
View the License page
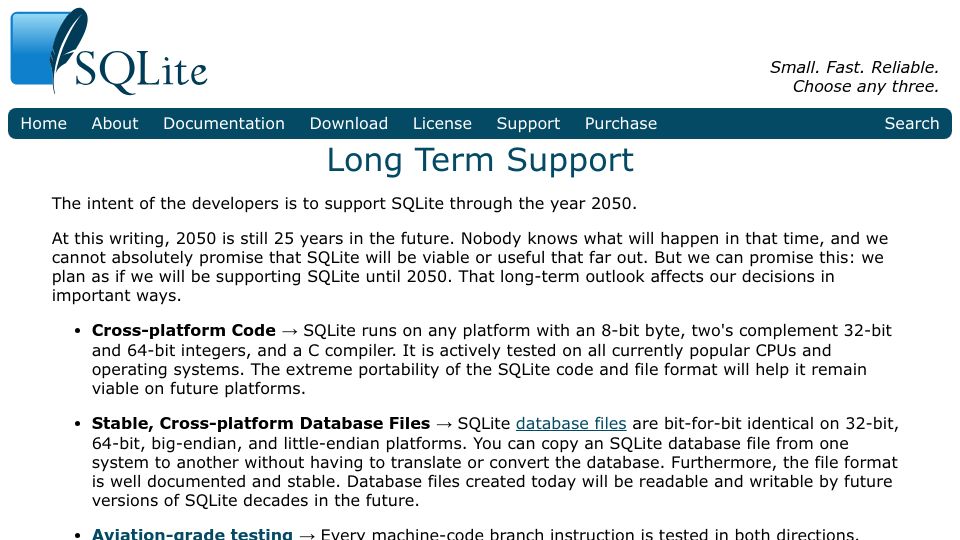coord(442,124)
